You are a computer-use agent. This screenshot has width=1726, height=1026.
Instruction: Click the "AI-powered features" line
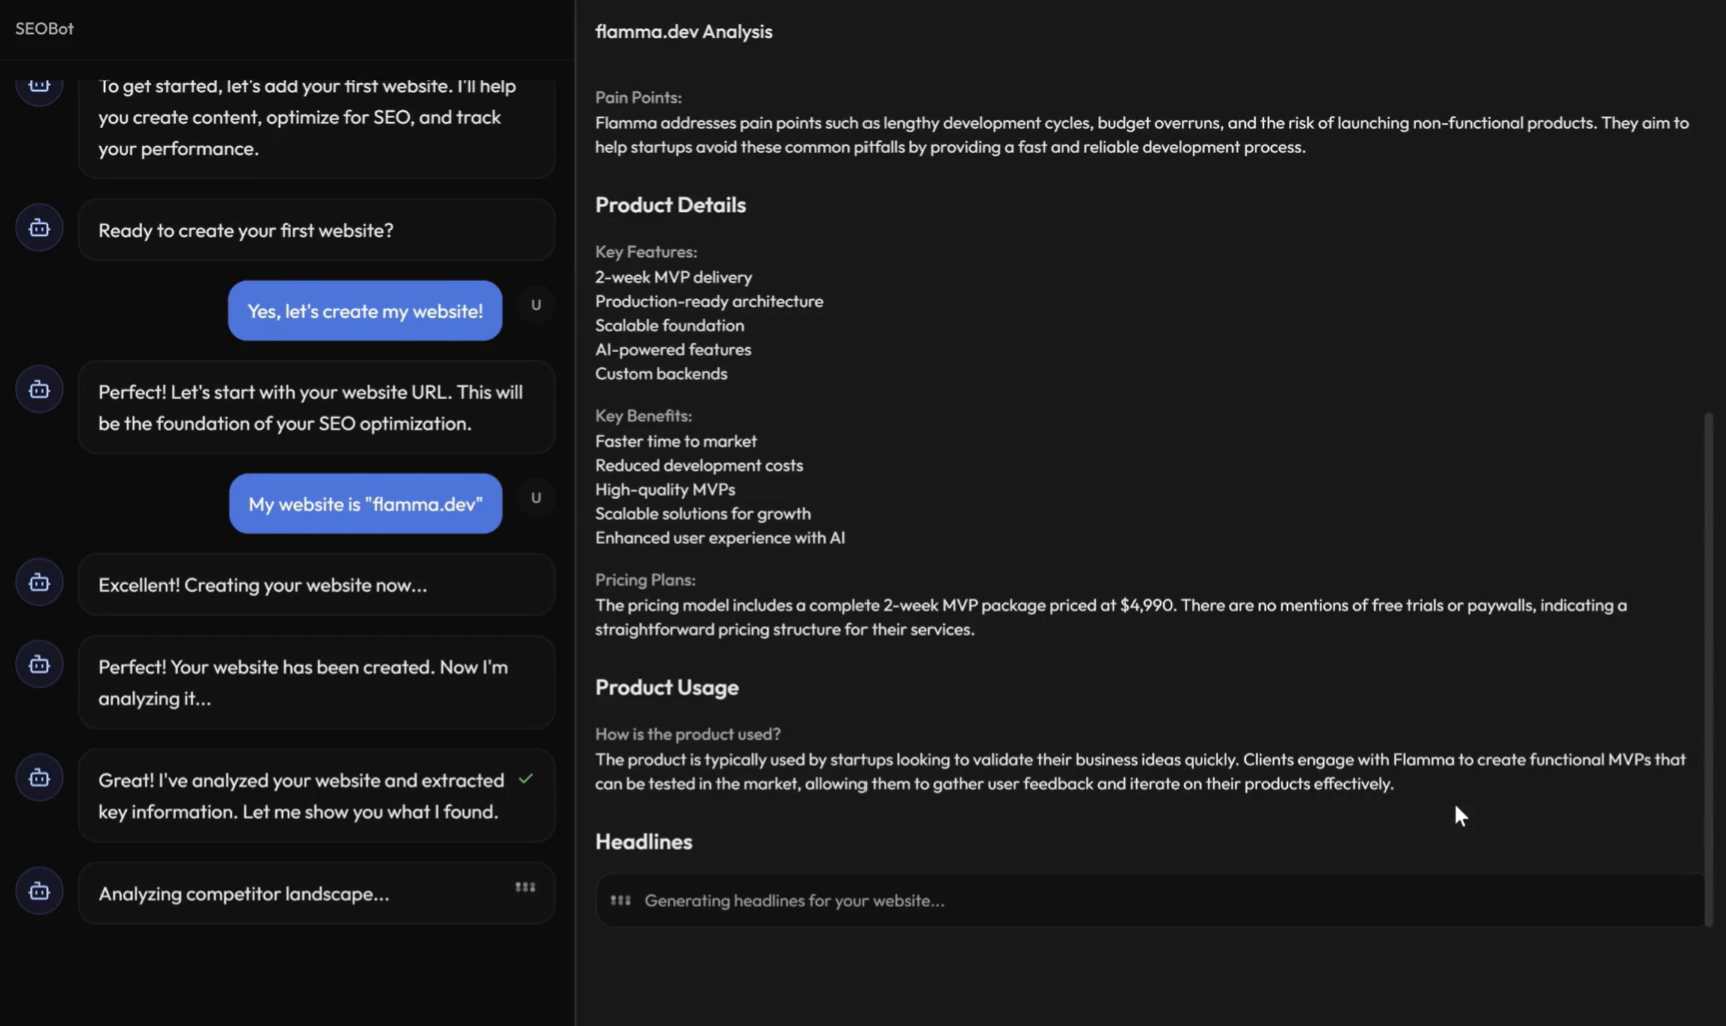coord(673,349)
